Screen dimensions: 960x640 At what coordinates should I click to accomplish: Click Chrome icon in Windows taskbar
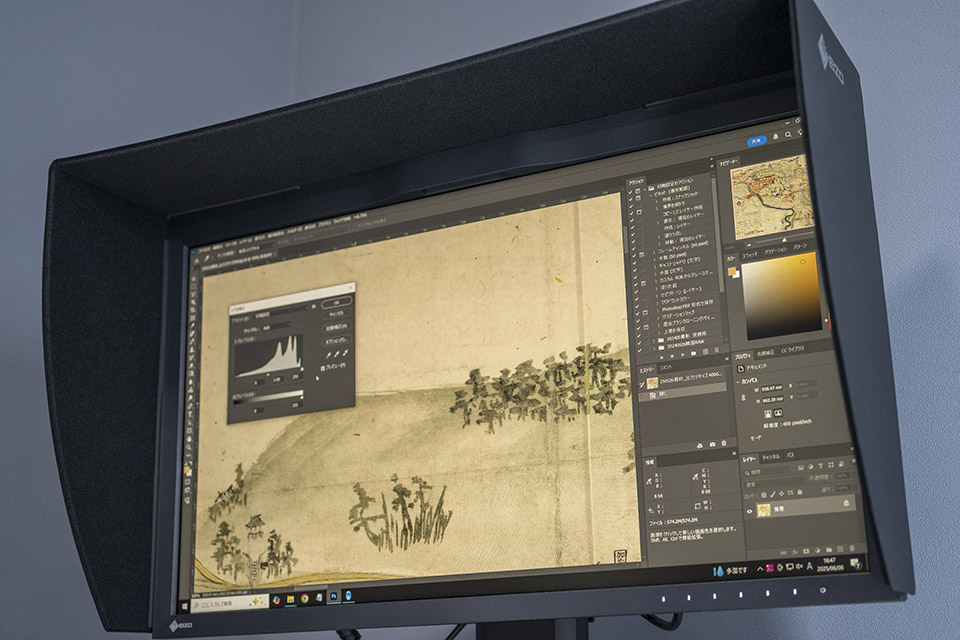click(304, 599)
